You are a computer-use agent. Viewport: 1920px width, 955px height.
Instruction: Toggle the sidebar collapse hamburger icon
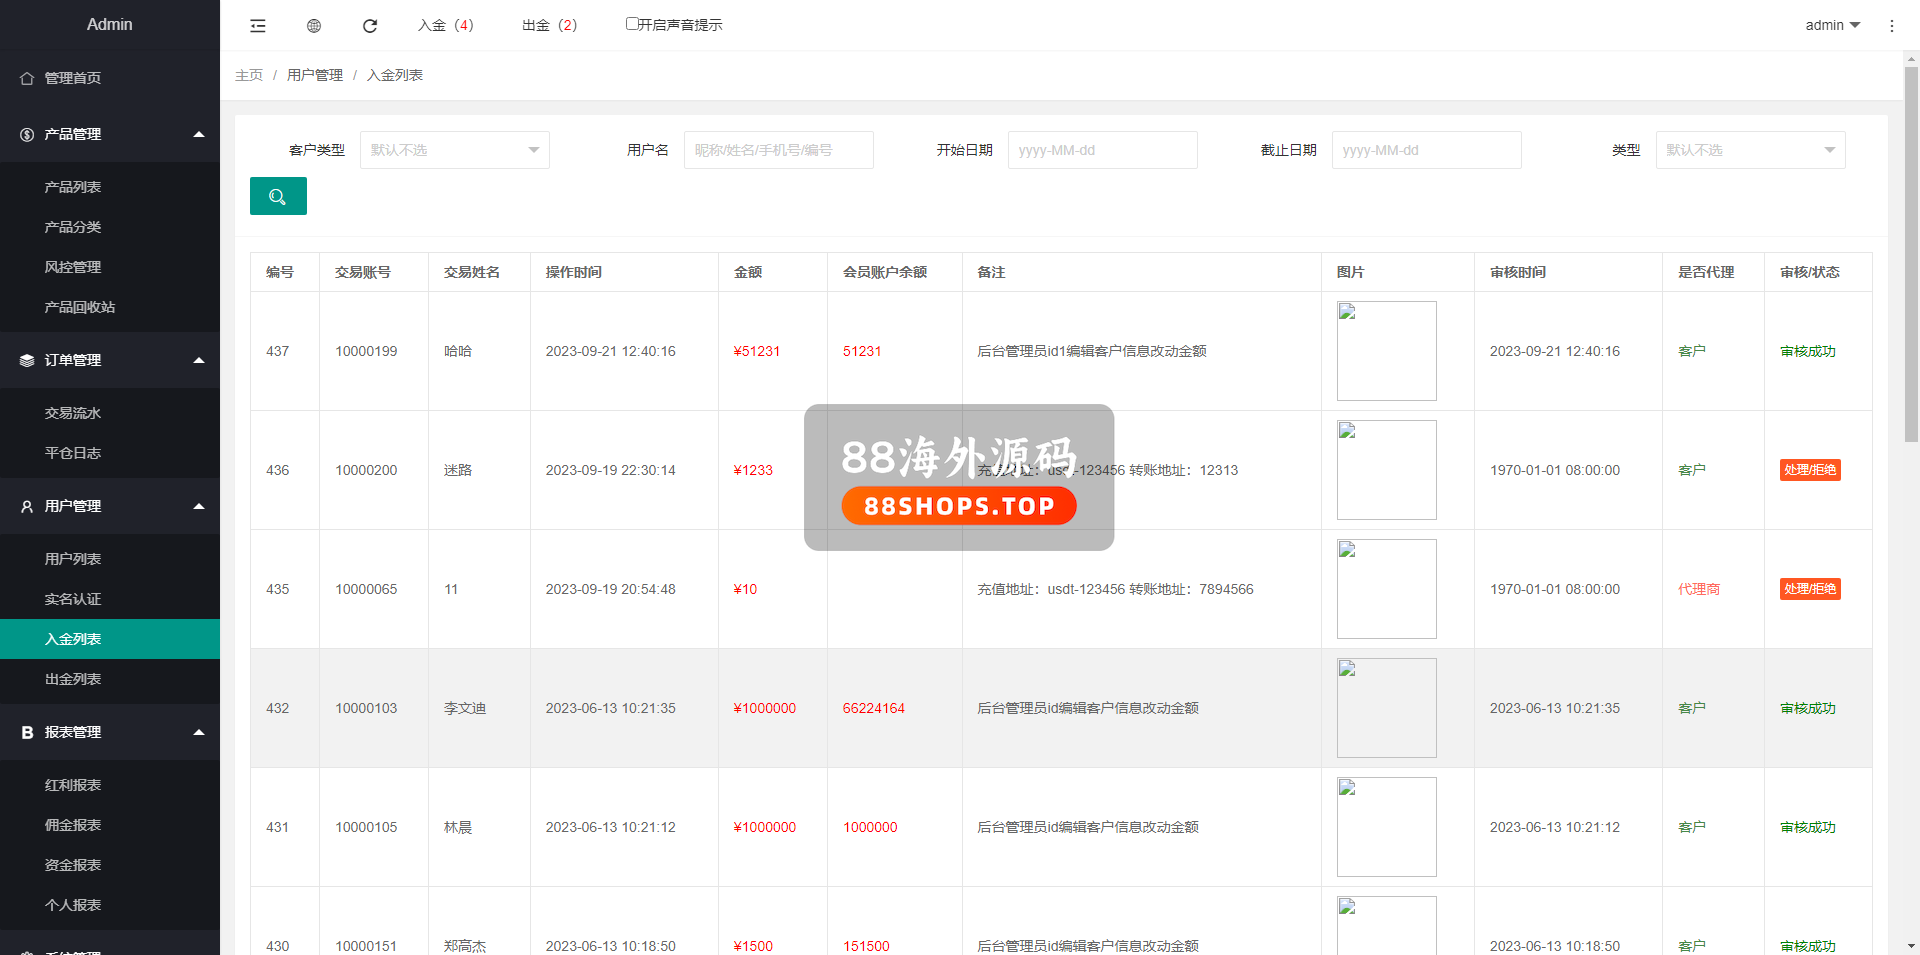click(258, 26)
